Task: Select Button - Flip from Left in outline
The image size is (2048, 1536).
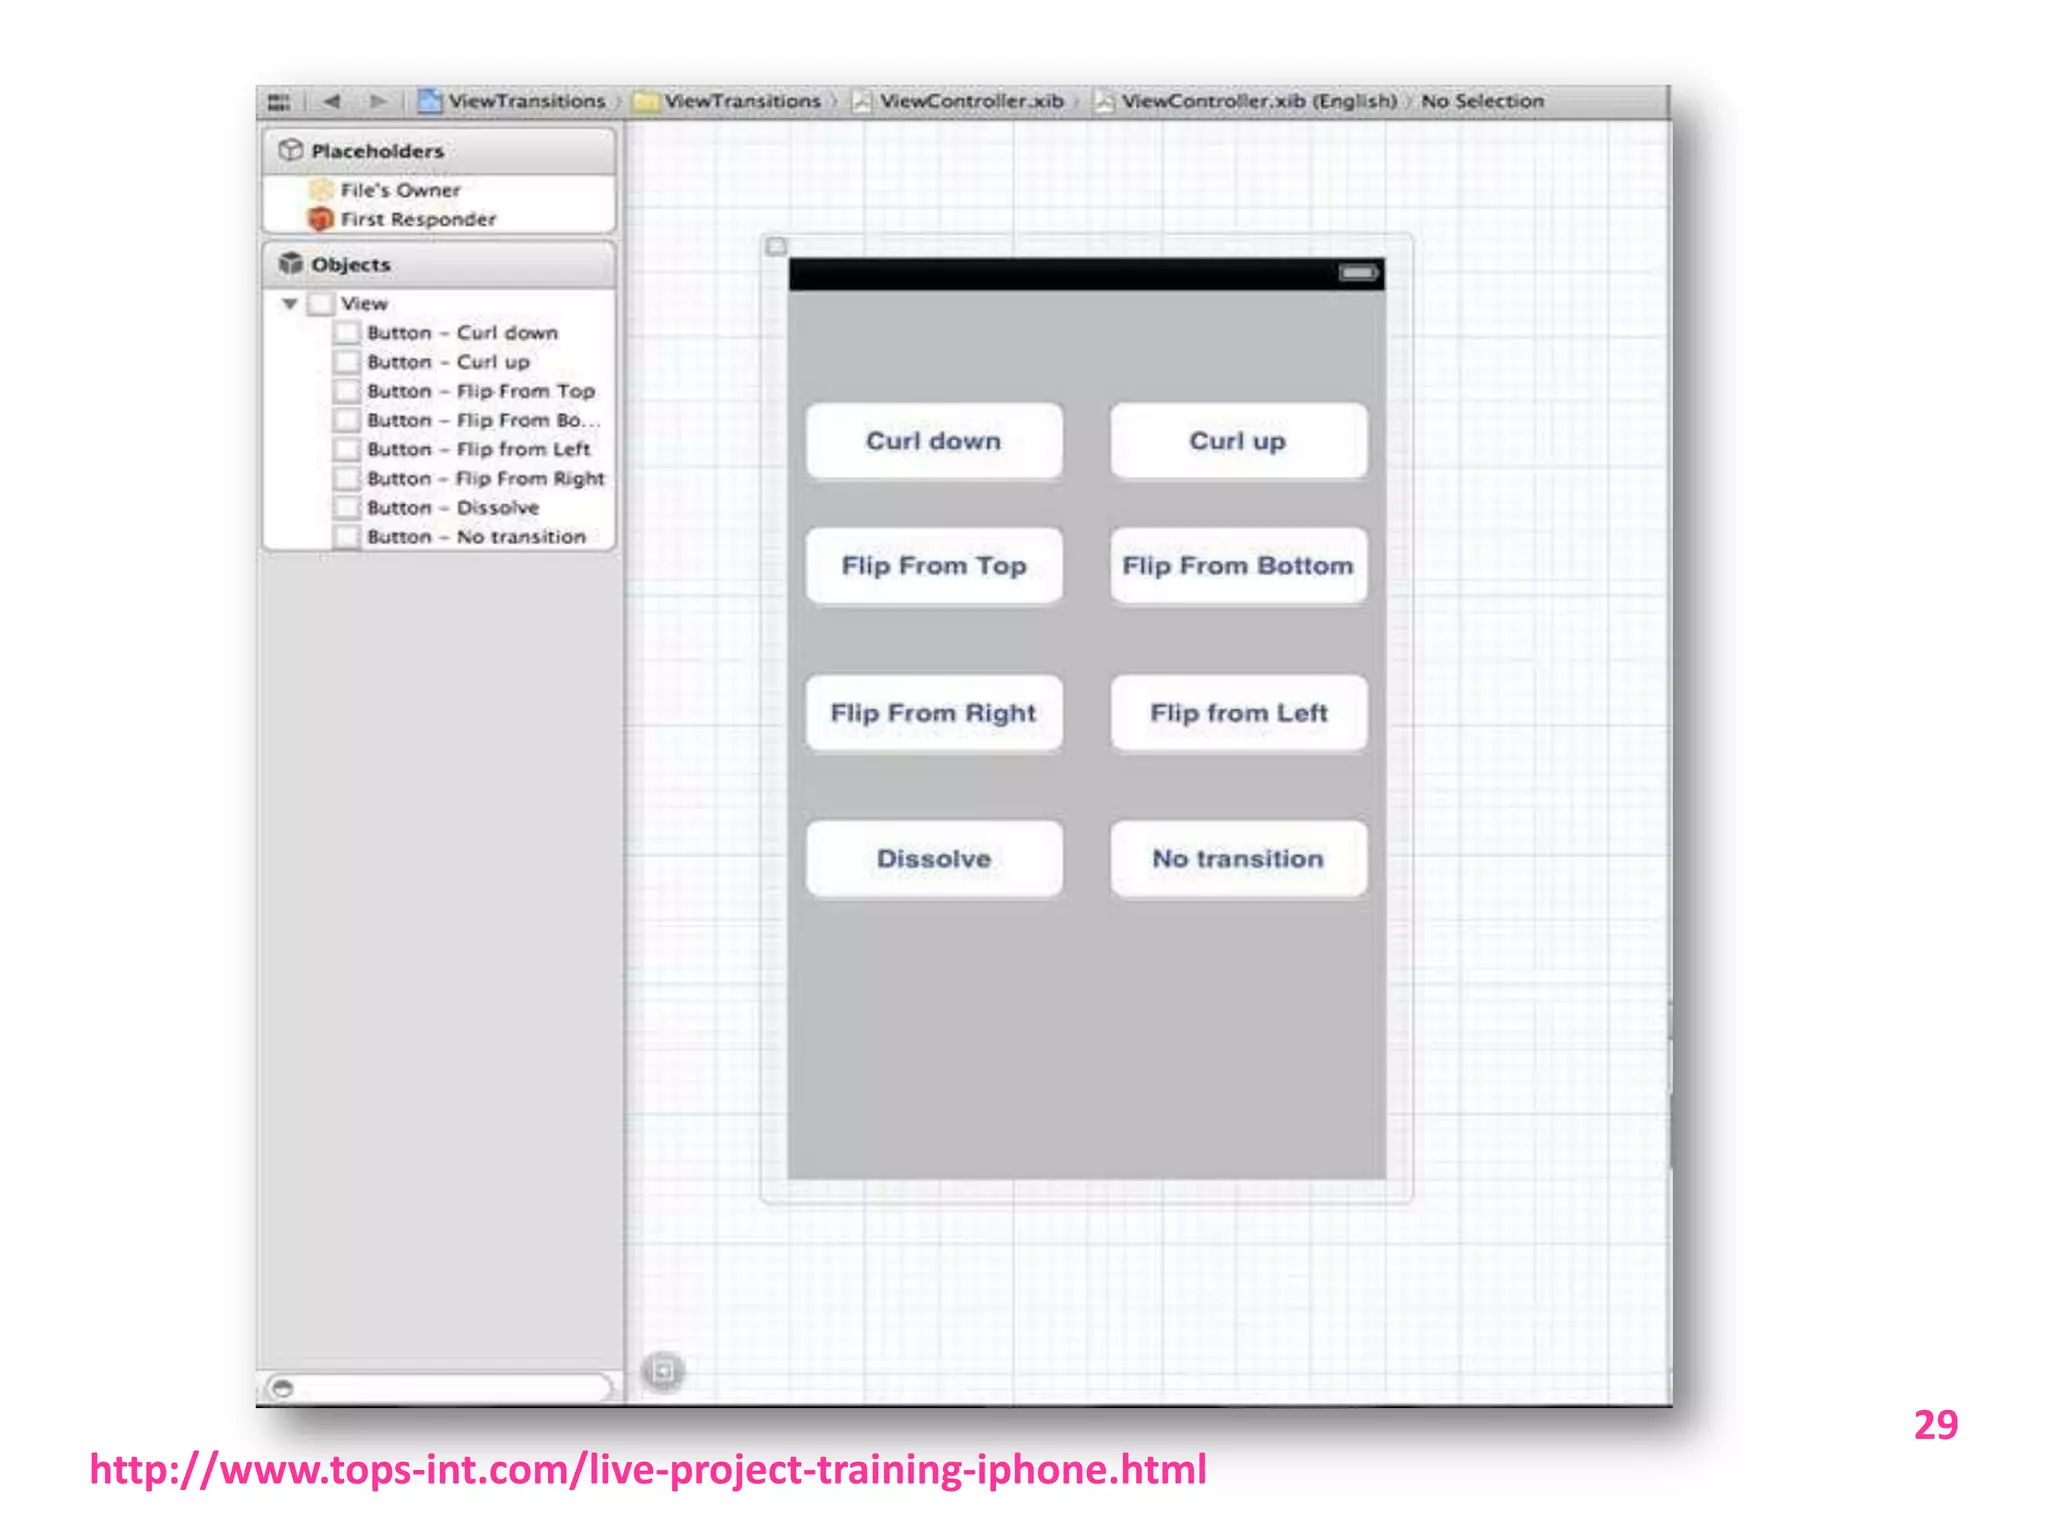Action: (438, 450)
